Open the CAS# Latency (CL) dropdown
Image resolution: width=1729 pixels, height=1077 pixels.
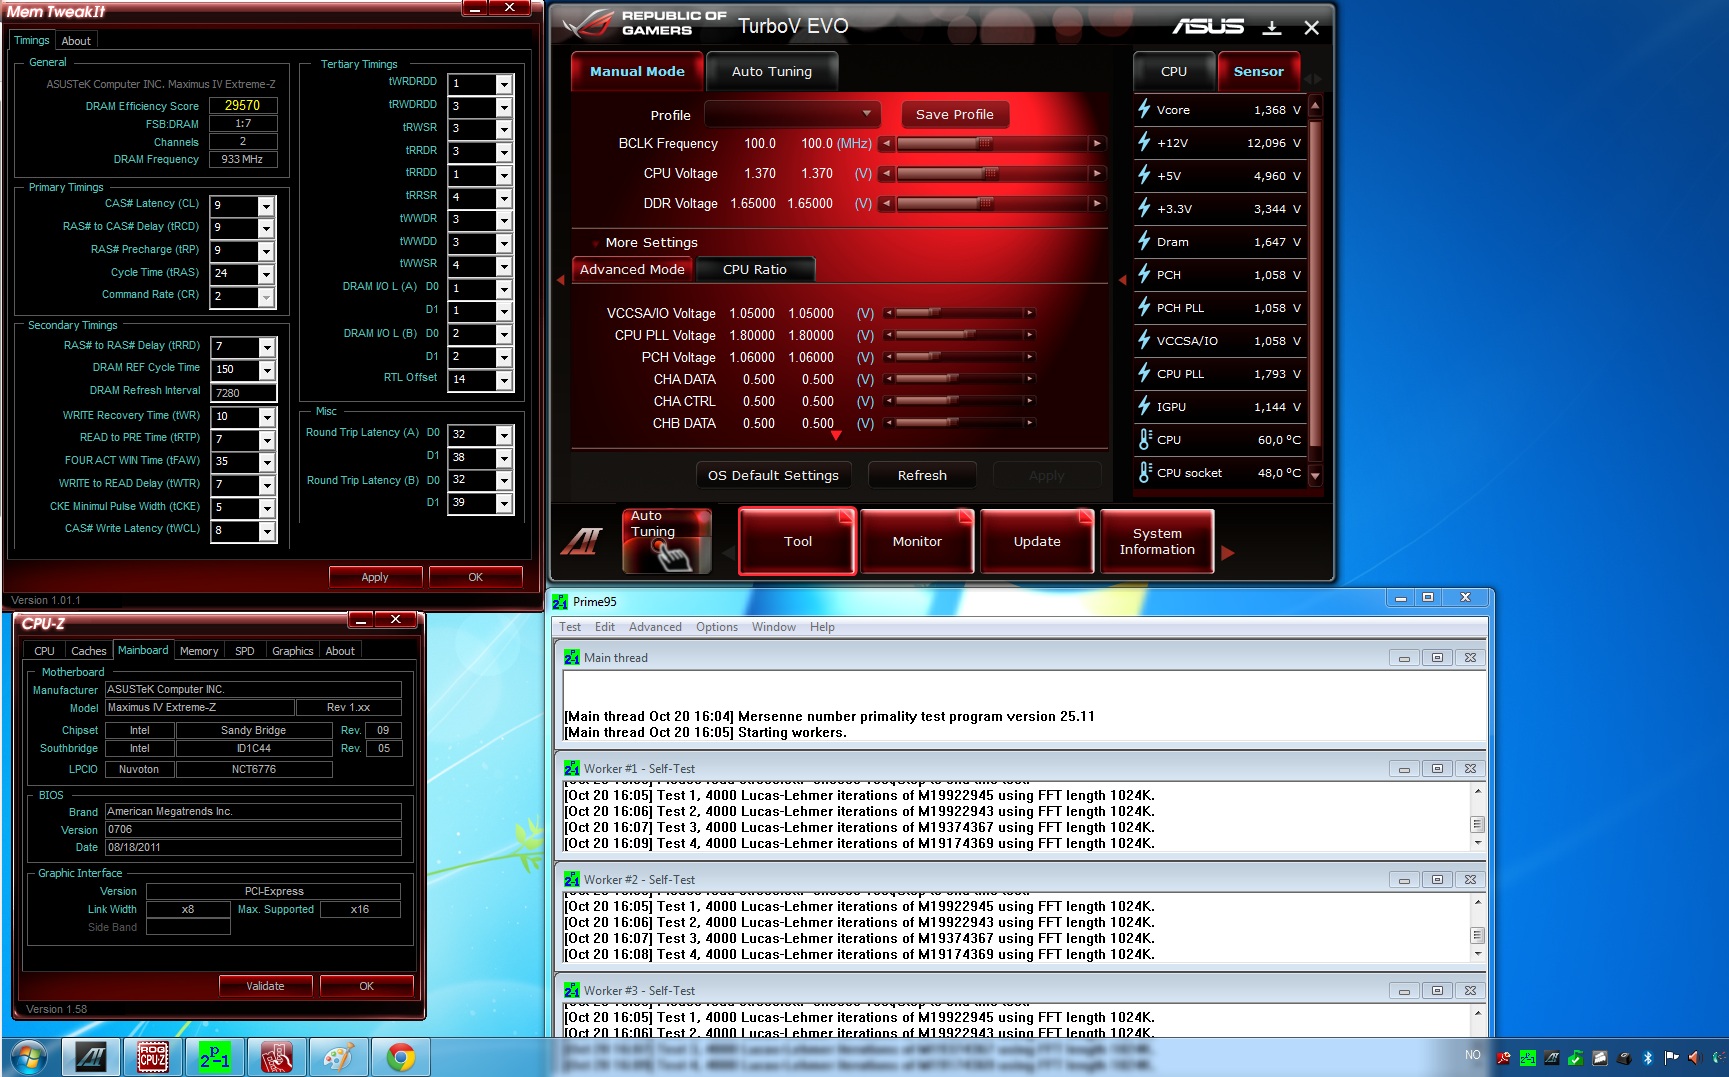tap(266, 206)
